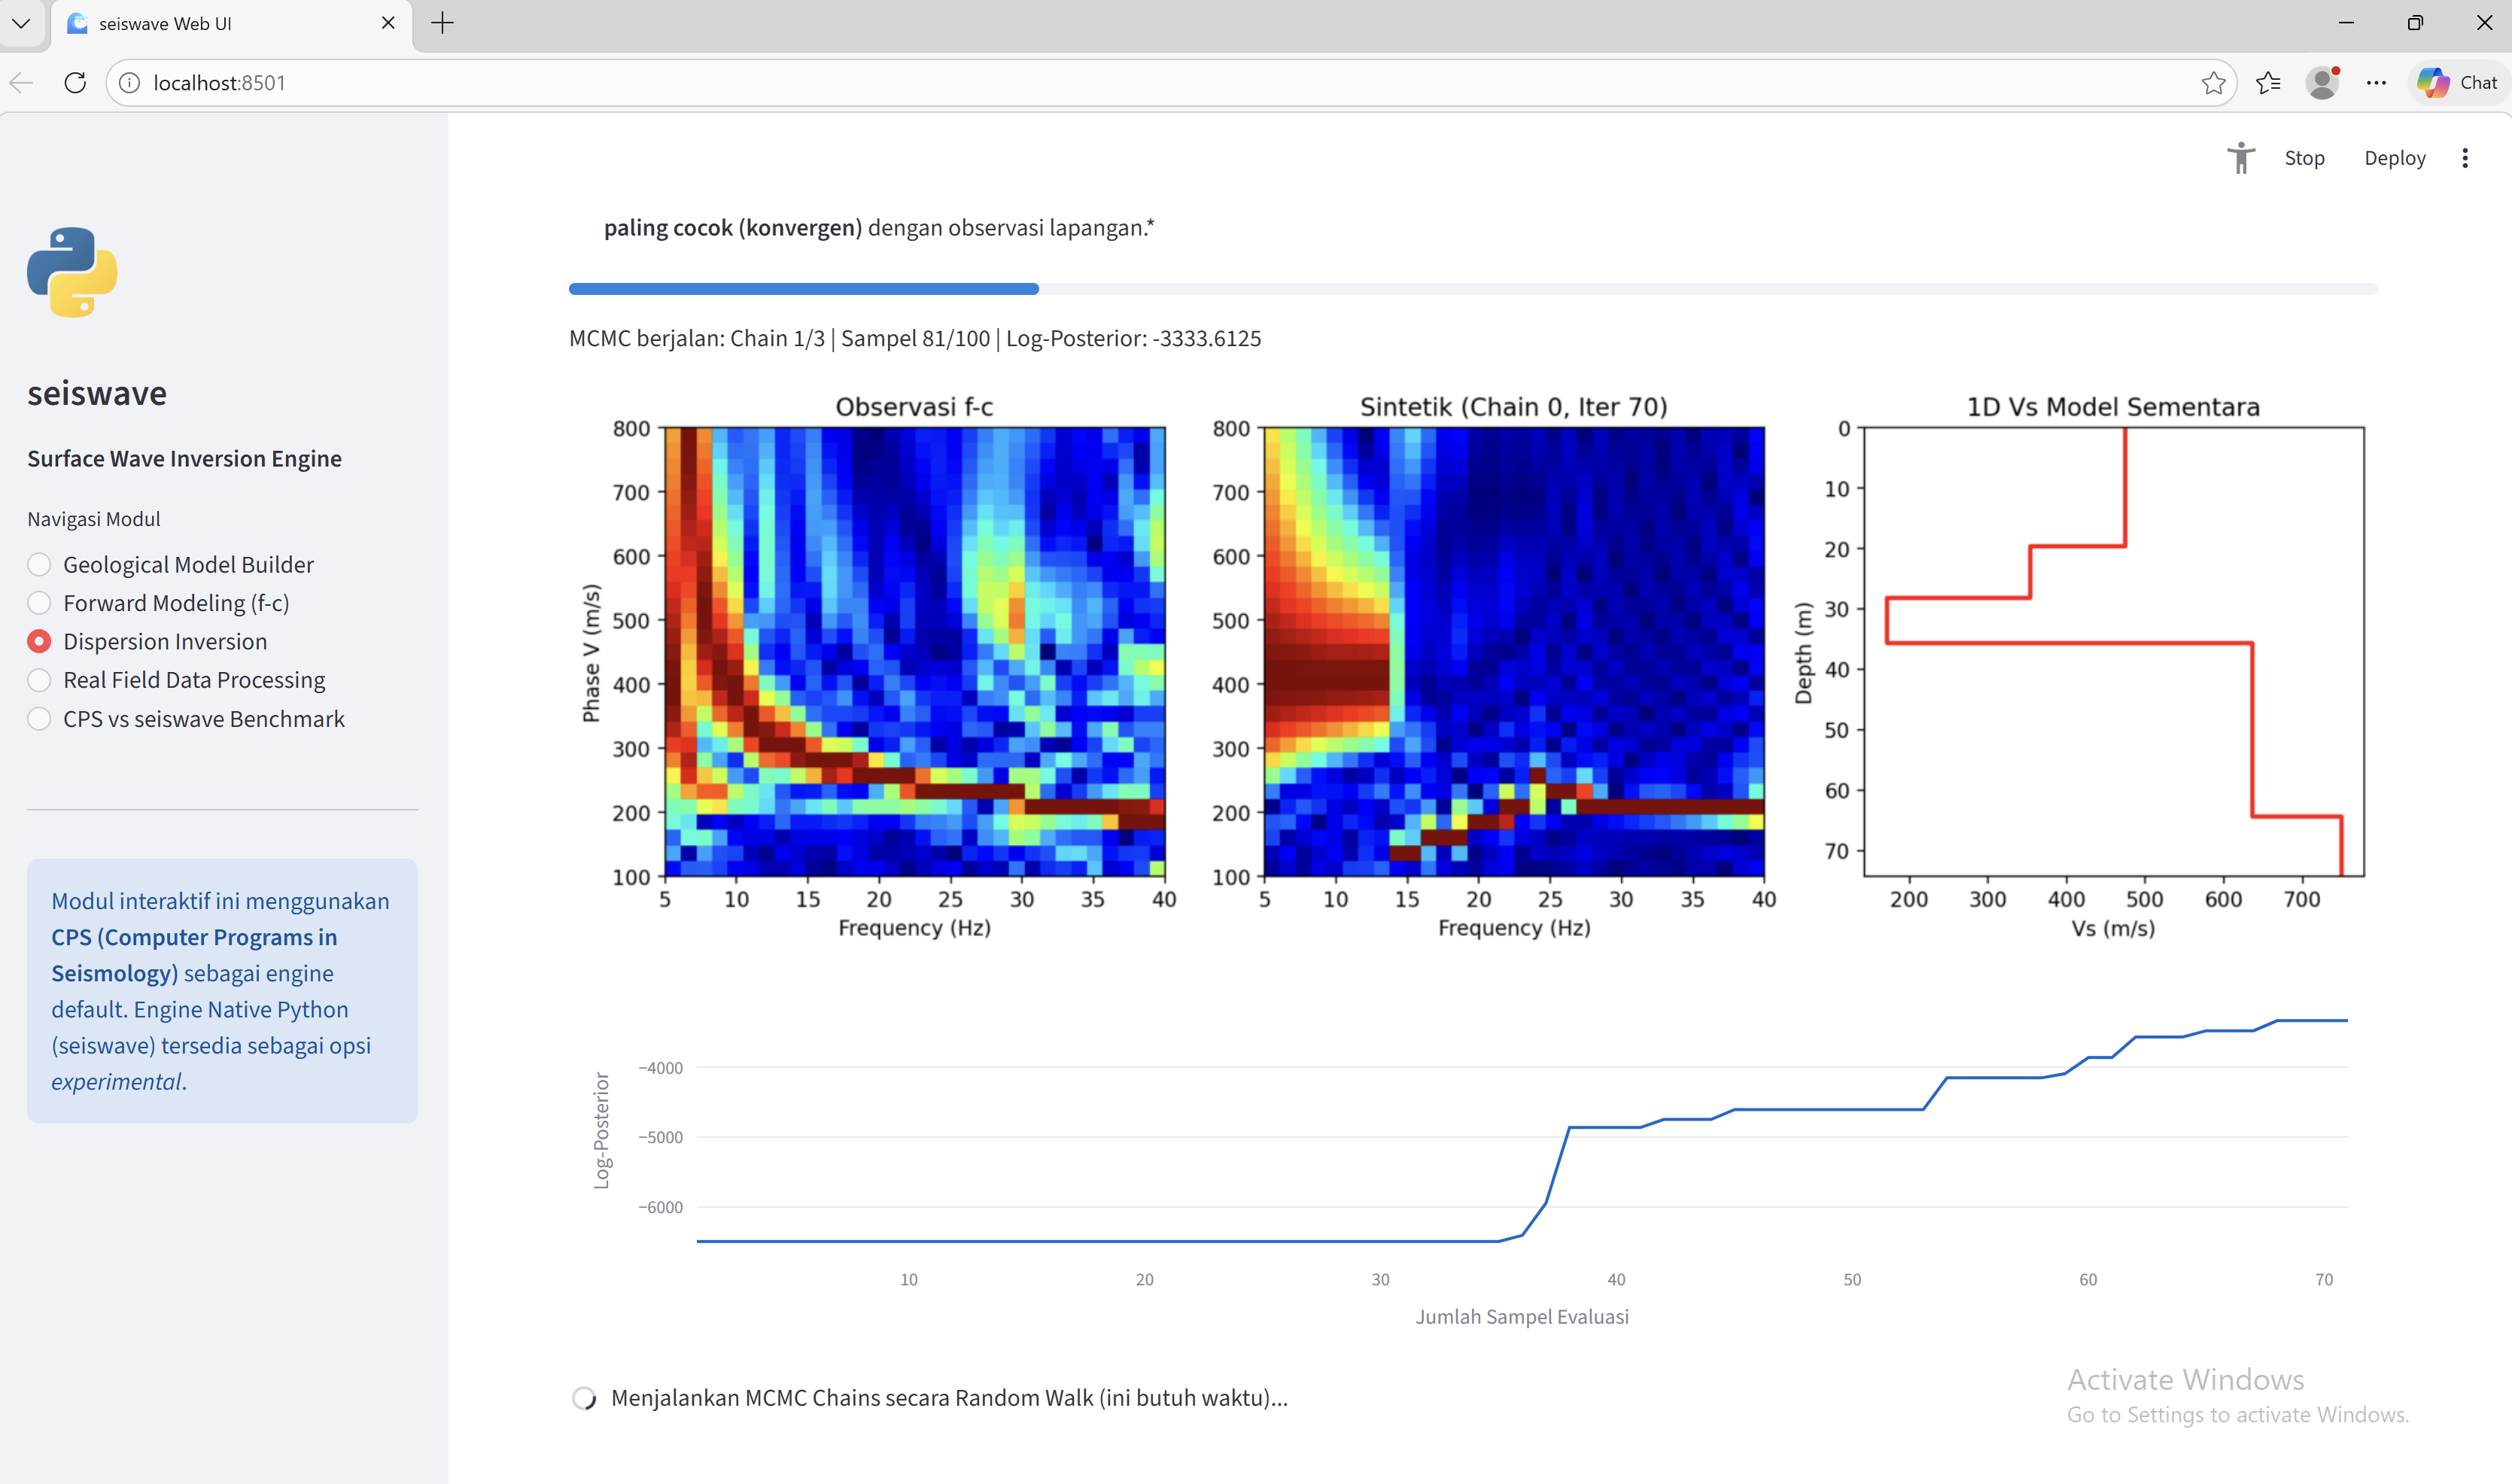This screenshot has width=2512, height=1484.
Task: Stop the running Streamlit app
Action: tap(2304, 158)
